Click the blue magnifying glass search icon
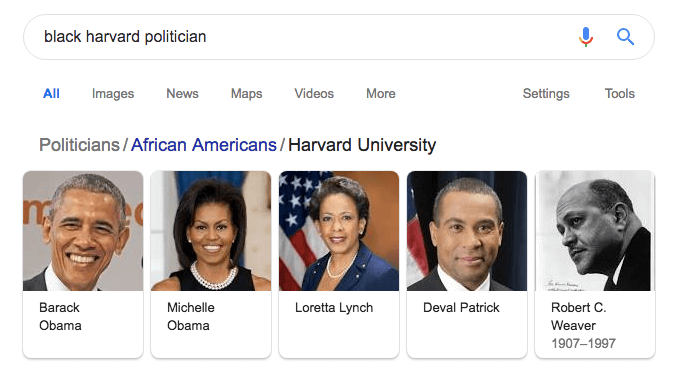This screenshot has width=695, height=371. tap(625, 37)
